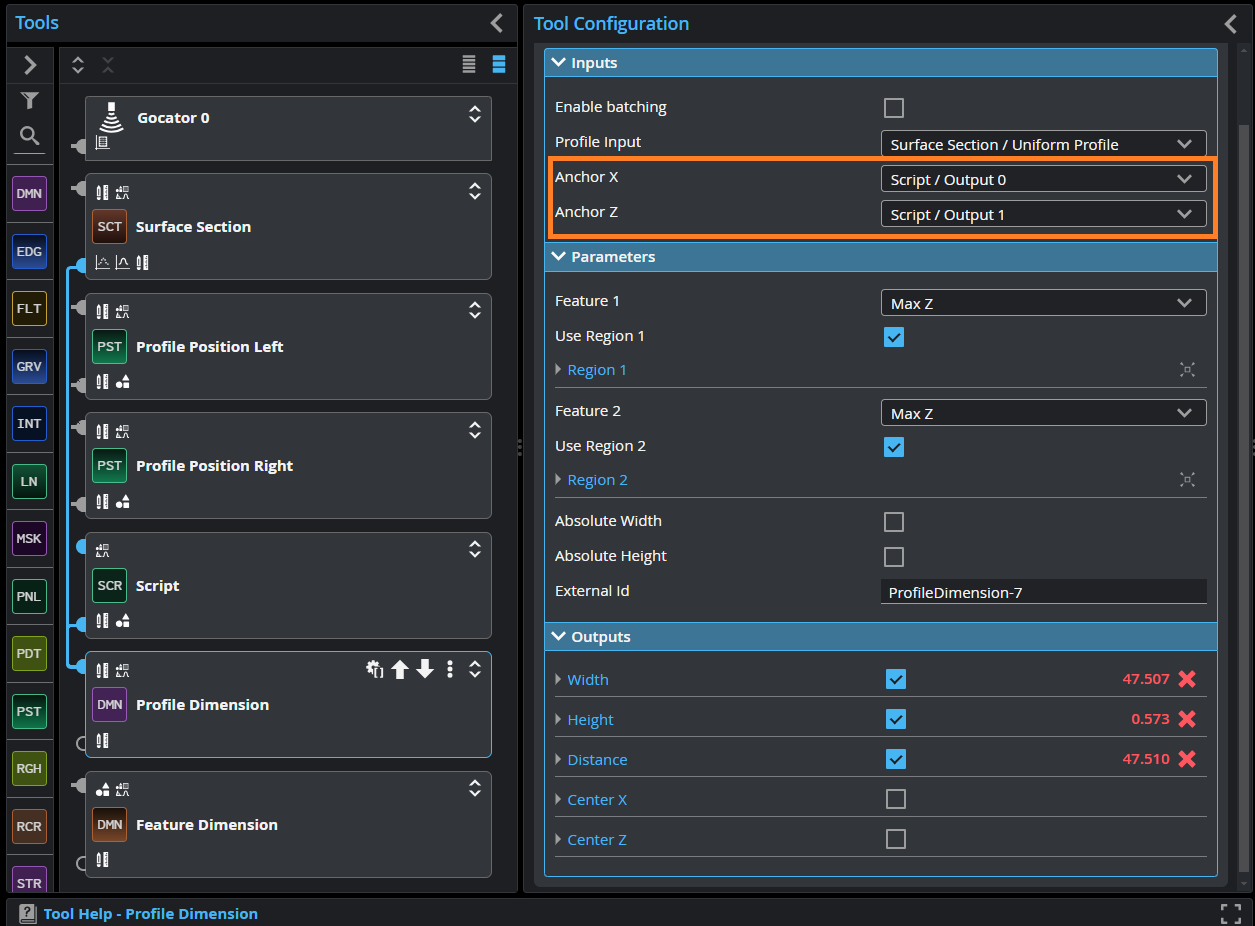Enable the batching checkbox

click(894, 108)
